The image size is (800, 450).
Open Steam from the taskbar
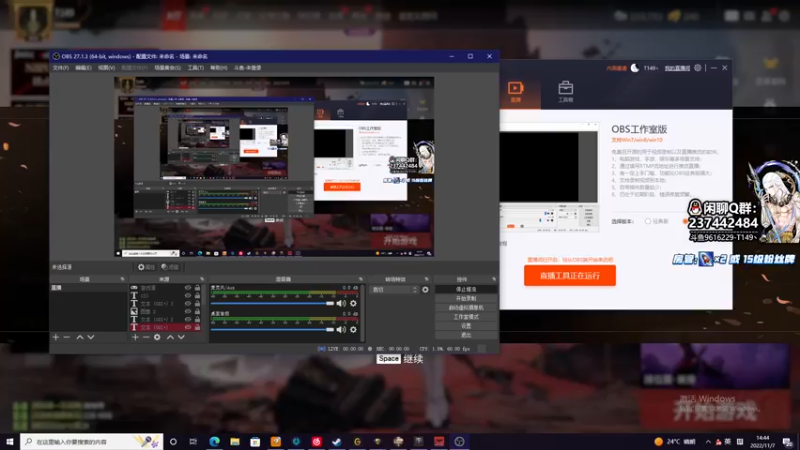click(337, 441)
